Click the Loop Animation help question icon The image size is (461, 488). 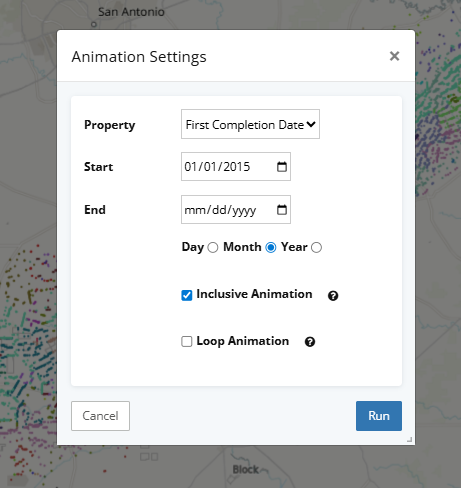[310, 342]
